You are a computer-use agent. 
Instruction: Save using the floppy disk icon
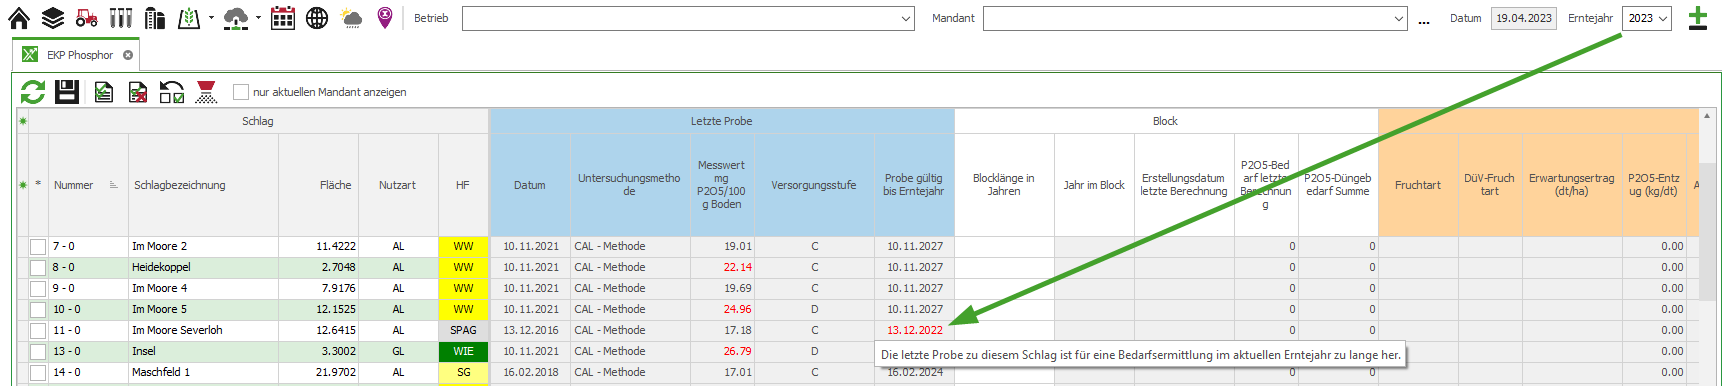tap(67, 92)
